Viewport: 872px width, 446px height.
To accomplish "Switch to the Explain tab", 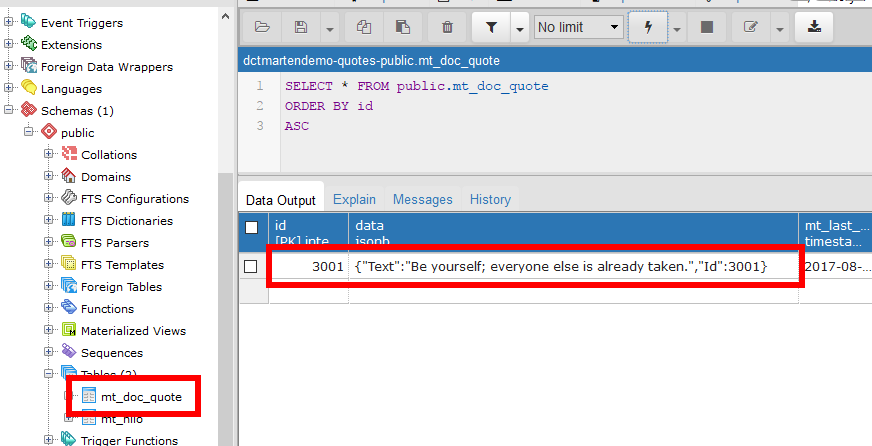I will point(354,199).
